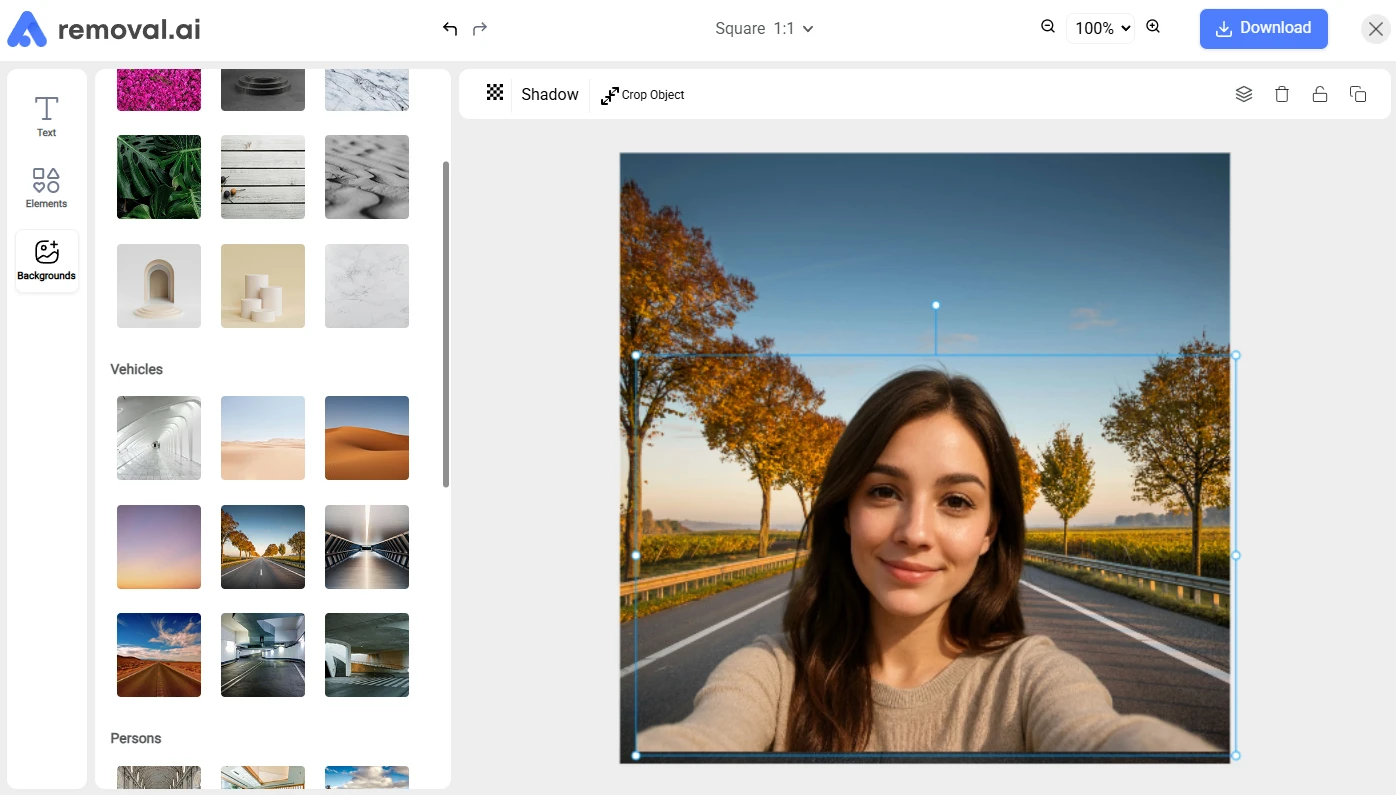Click the undo arrow icon

point(450,29)
